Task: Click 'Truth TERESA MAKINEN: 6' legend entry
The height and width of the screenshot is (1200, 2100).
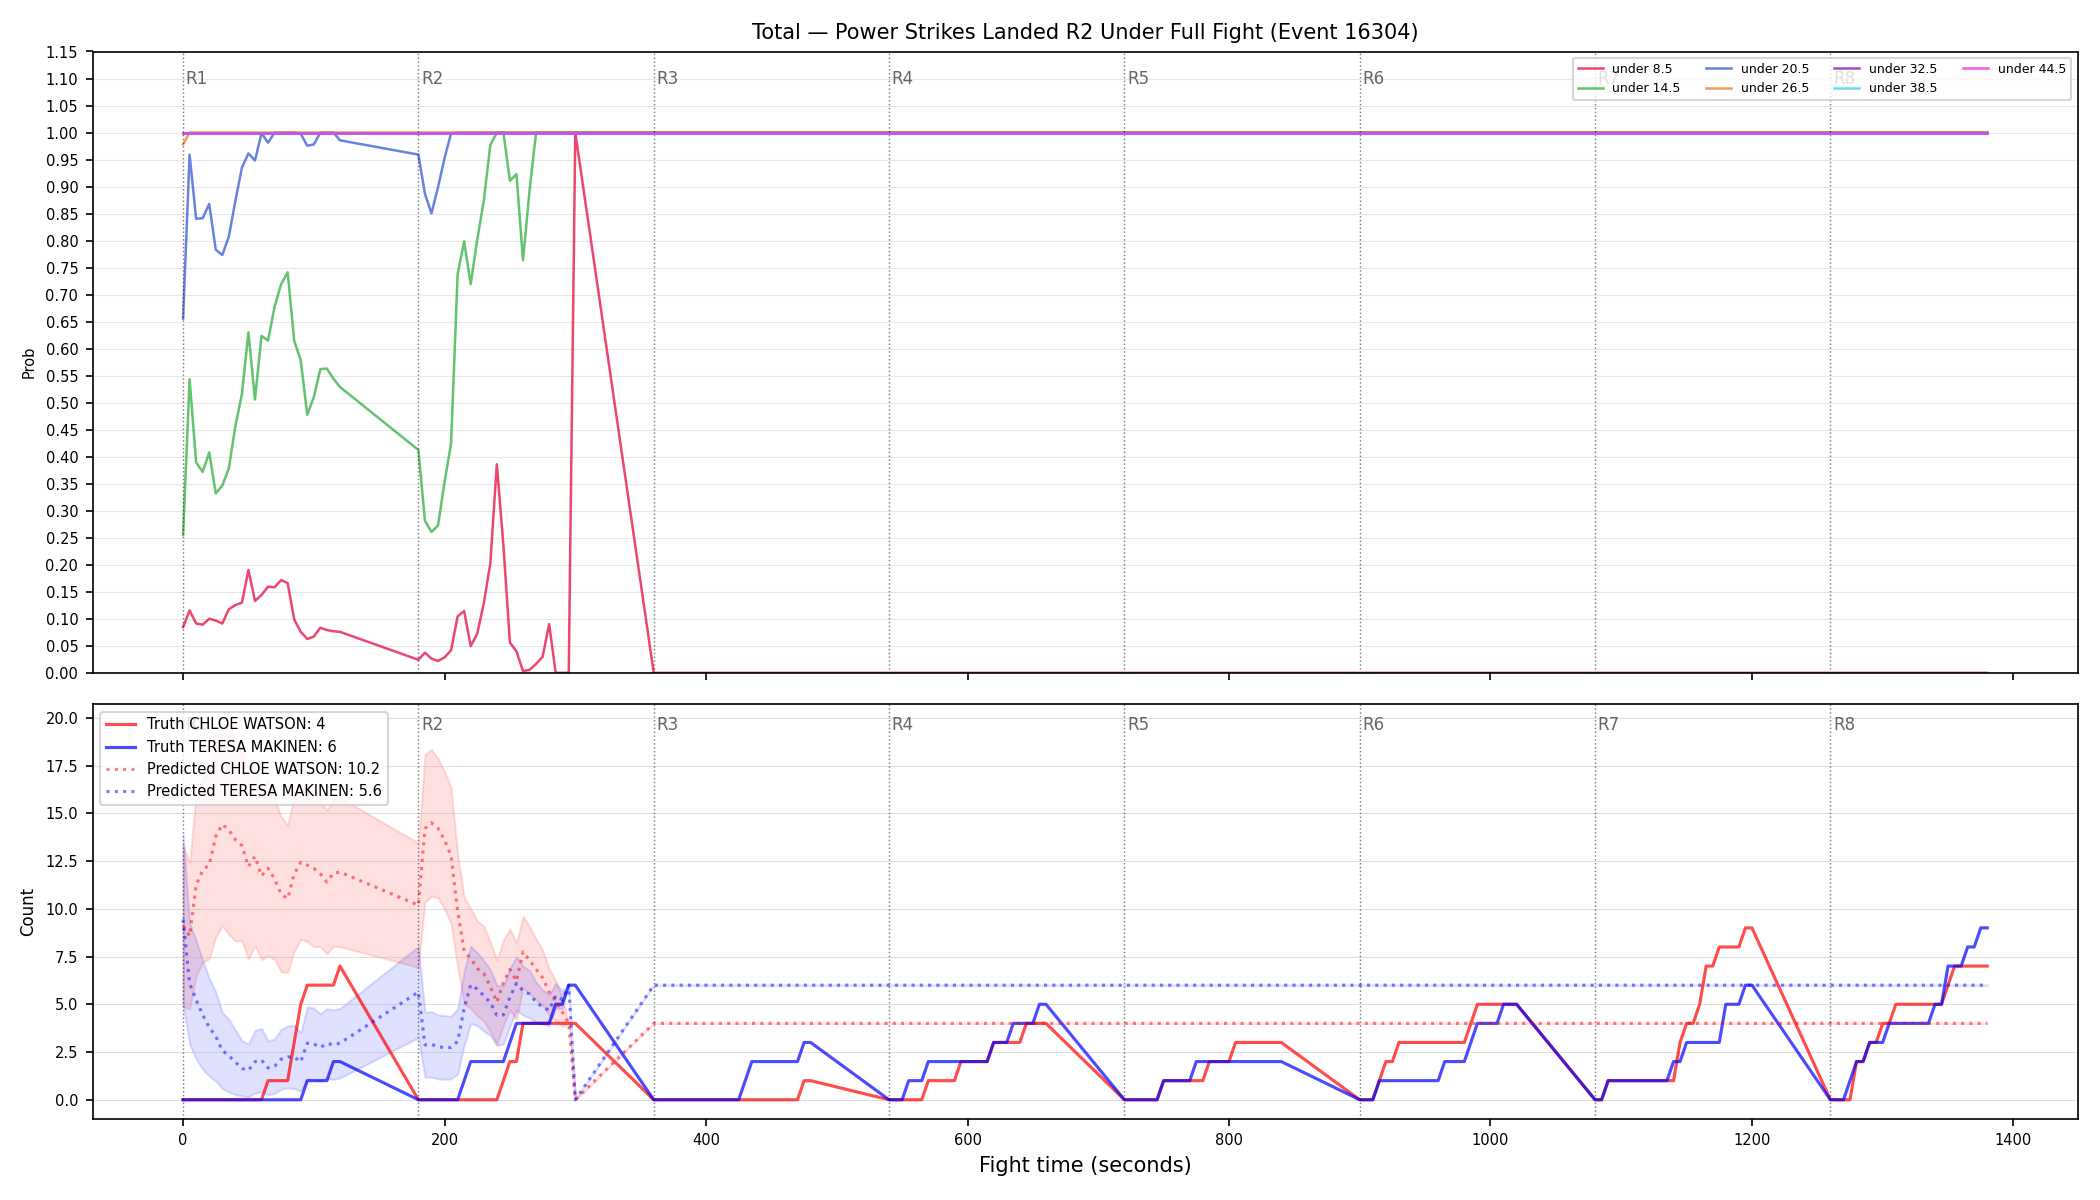Action: pyautogui.click(x=242, y=747)
